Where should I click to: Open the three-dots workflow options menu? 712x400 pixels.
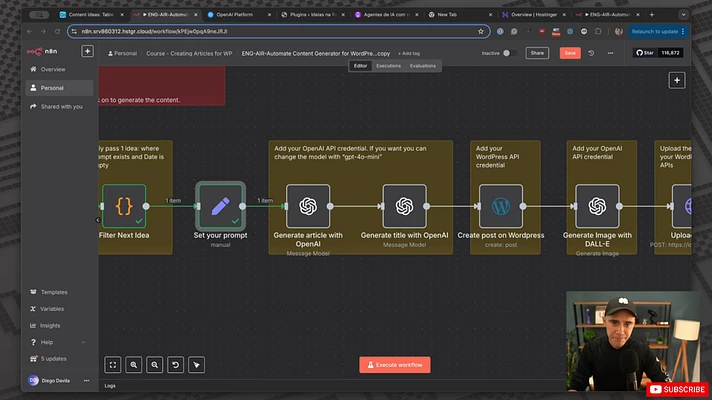[610, 53]
